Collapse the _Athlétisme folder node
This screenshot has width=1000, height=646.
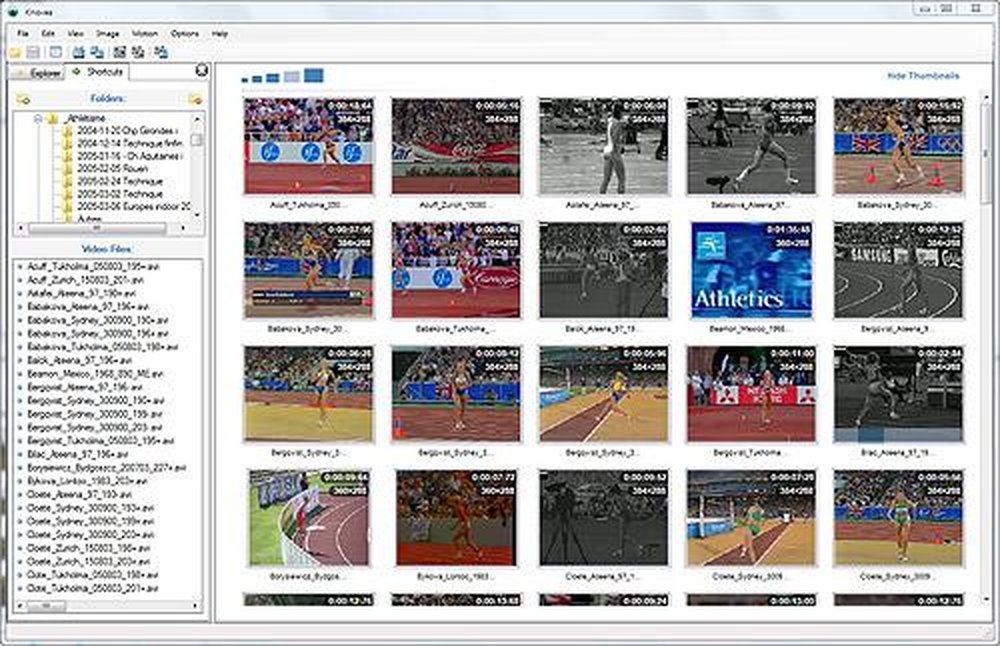(x=38, y=118)
